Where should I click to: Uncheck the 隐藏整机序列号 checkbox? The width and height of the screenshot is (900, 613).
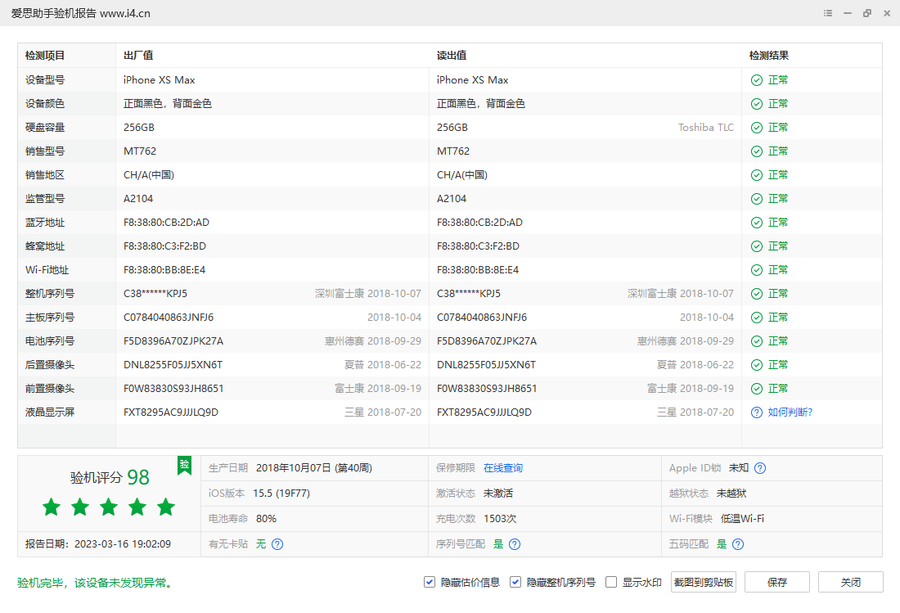pyautogui.click(x=515, y=582)
